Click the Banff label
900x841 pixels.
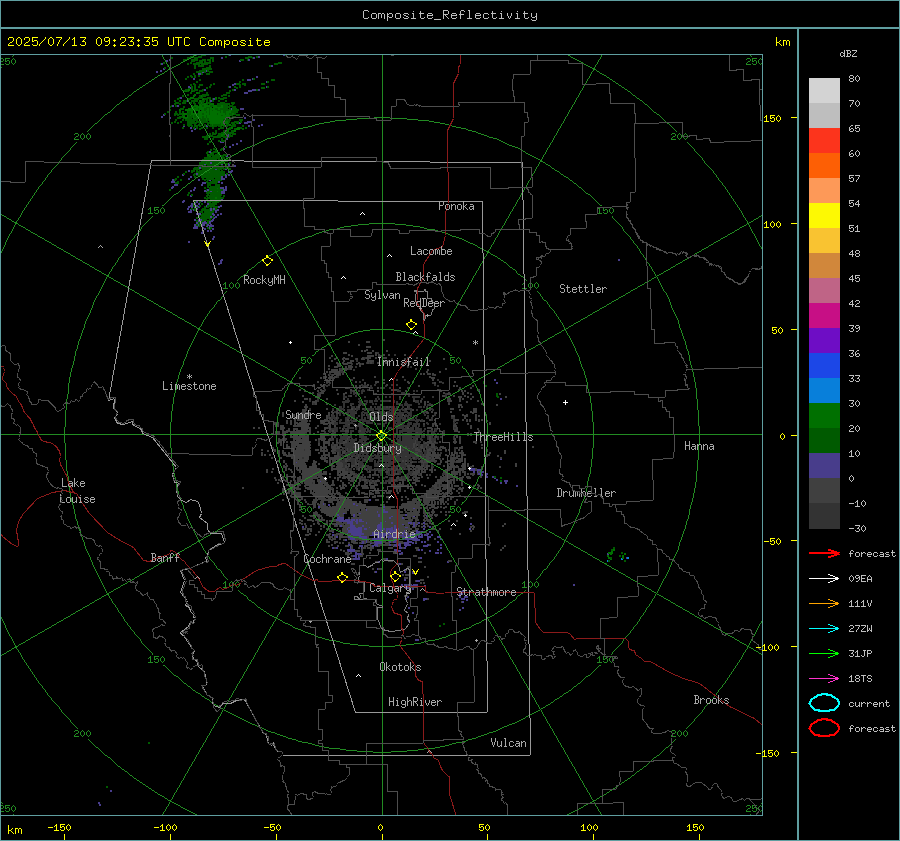click(165, 558)
